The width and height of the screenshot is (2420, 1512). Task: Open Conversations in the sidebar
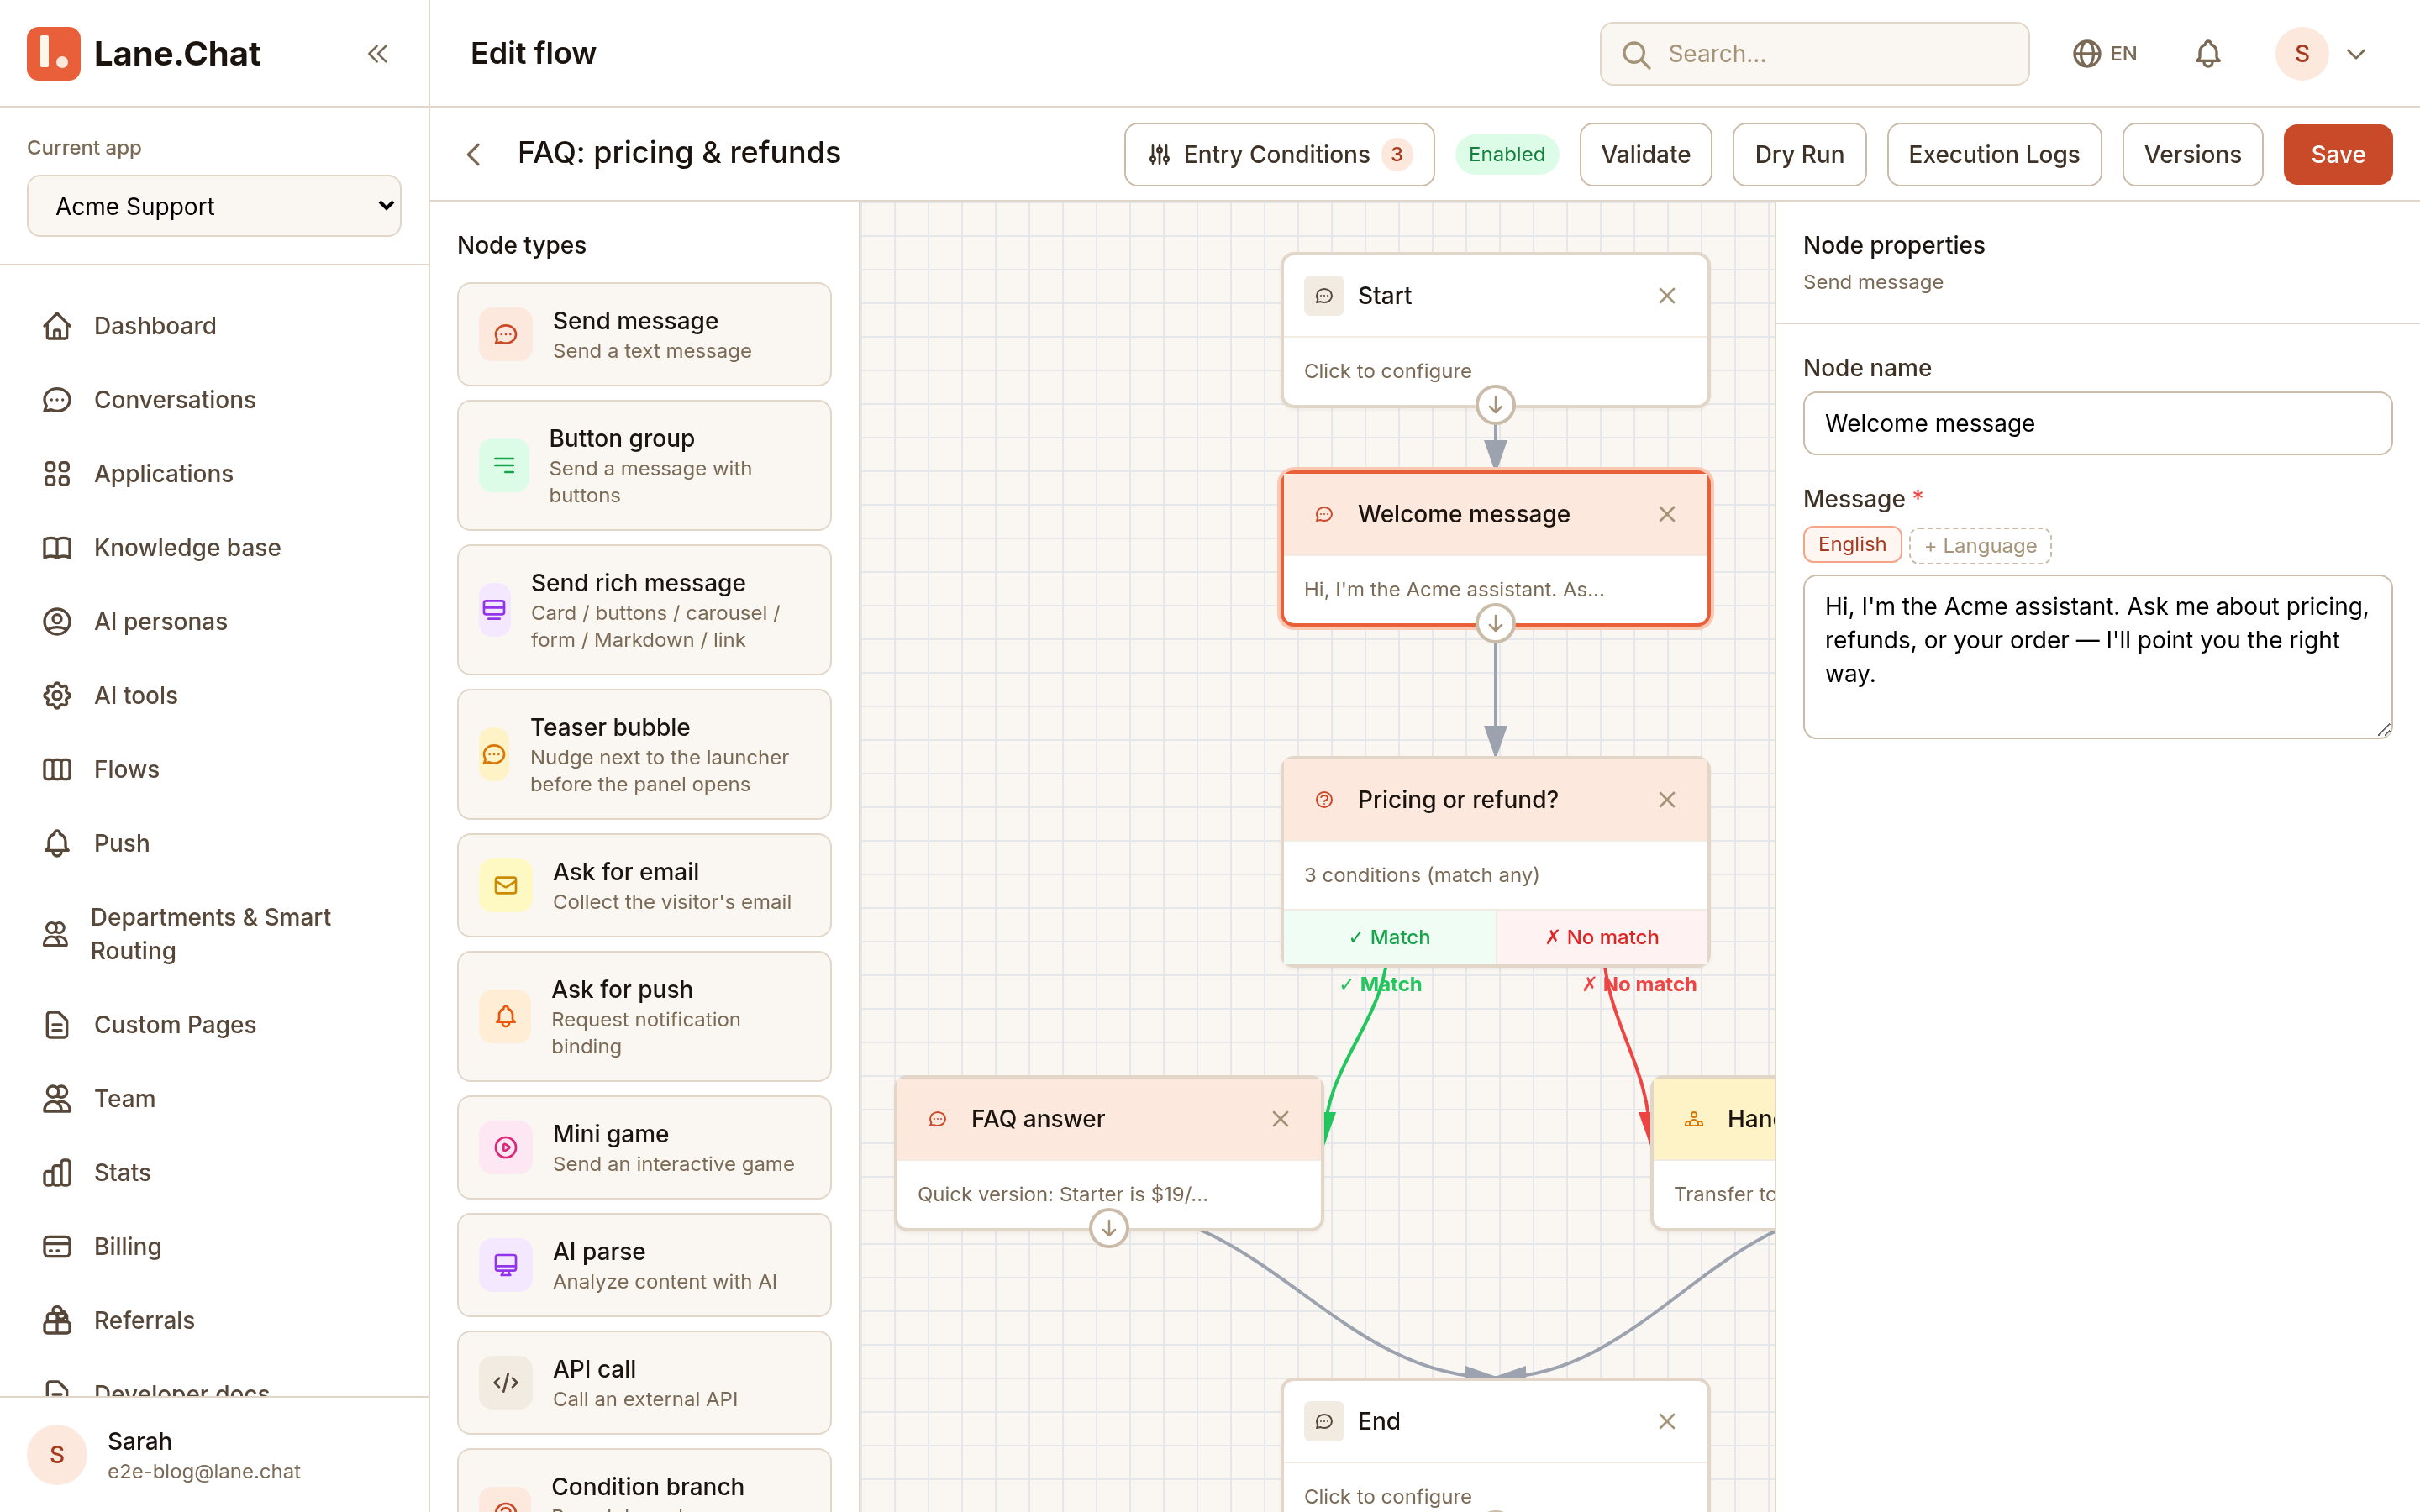point(214,400)
